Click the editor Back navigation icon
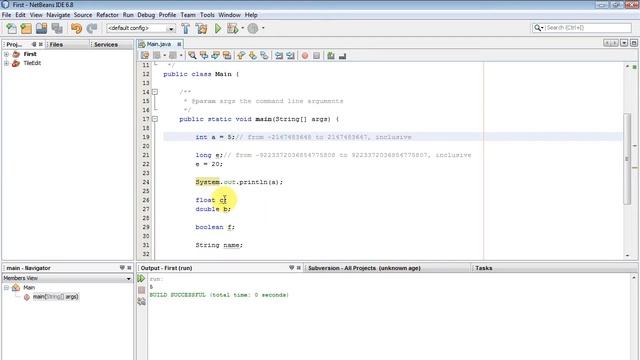 click(x=157, y=56)
